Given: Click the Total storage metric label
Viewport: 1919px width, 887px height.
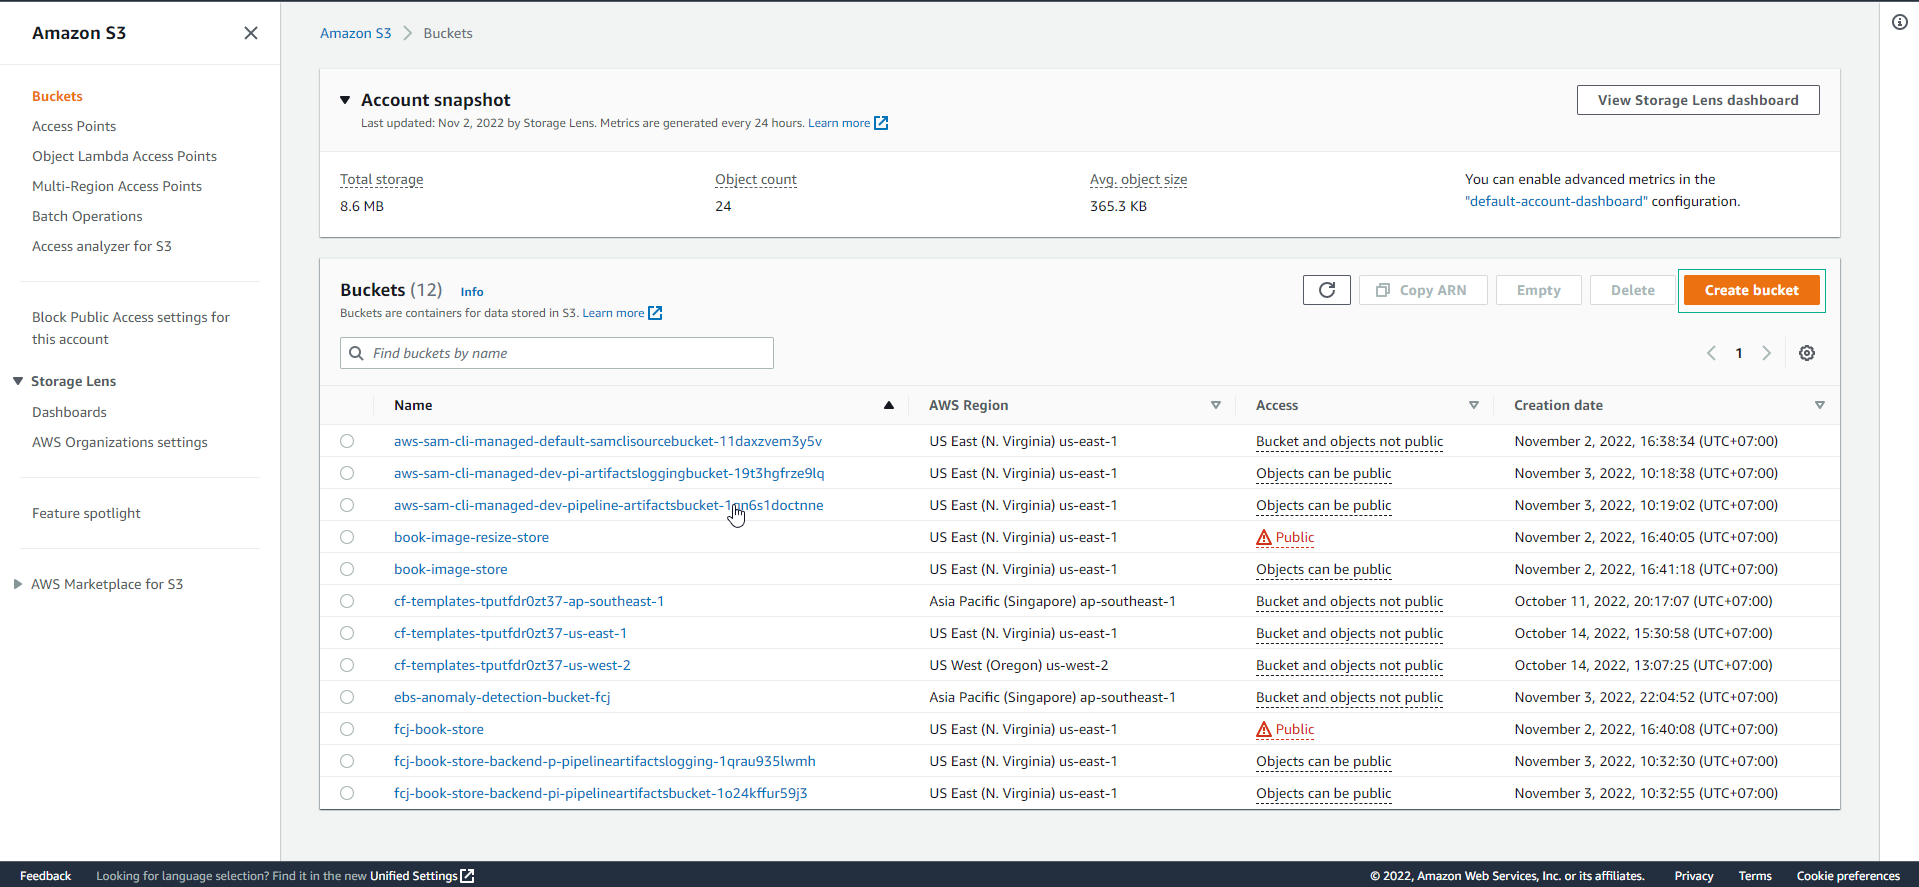Looking at the screenshot, I should [x=382, y=180].
